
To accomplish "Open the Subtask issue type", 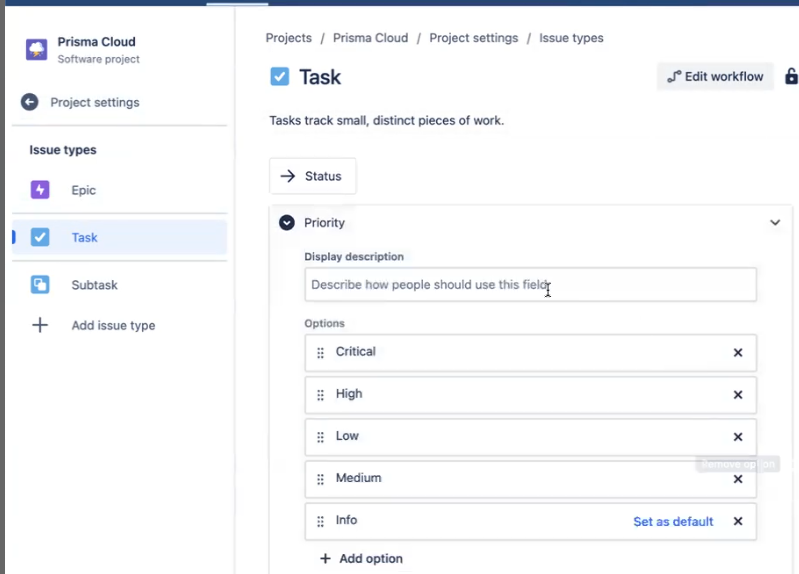I will pyautogui.click(x=119, y=284).
